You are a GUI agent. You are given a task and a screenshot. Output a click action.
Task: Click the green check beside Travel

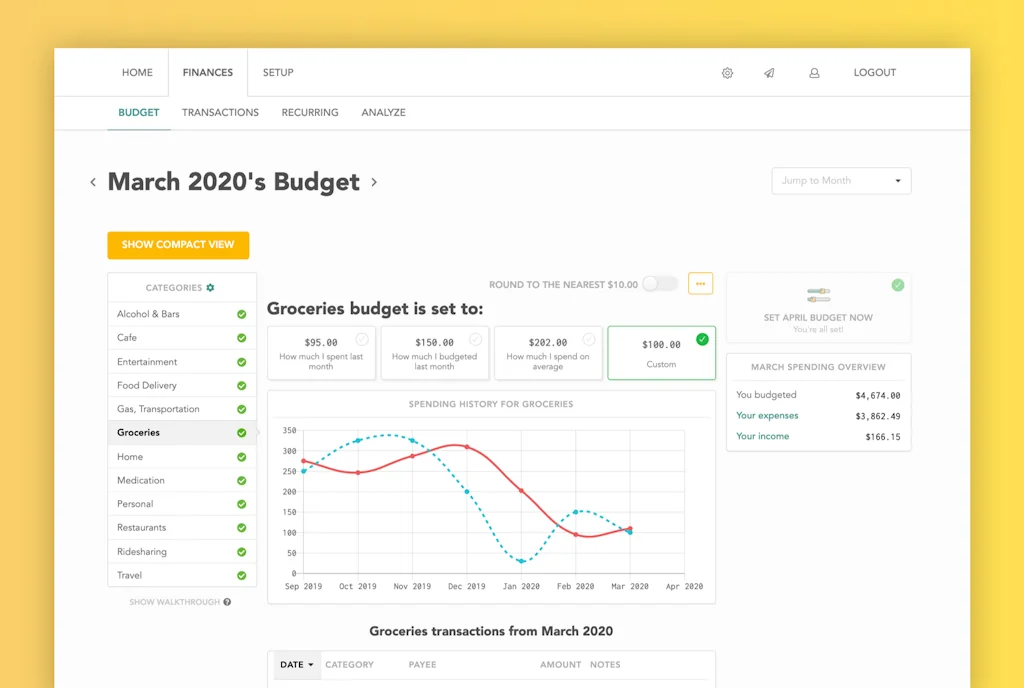(242, 575)
